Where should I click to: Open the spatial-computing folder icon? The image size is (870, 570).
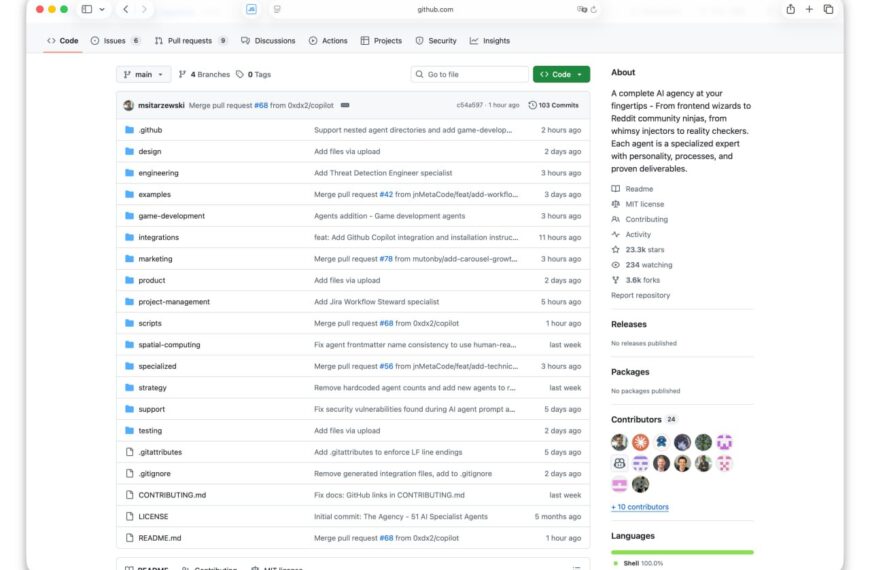coord(129,345)
